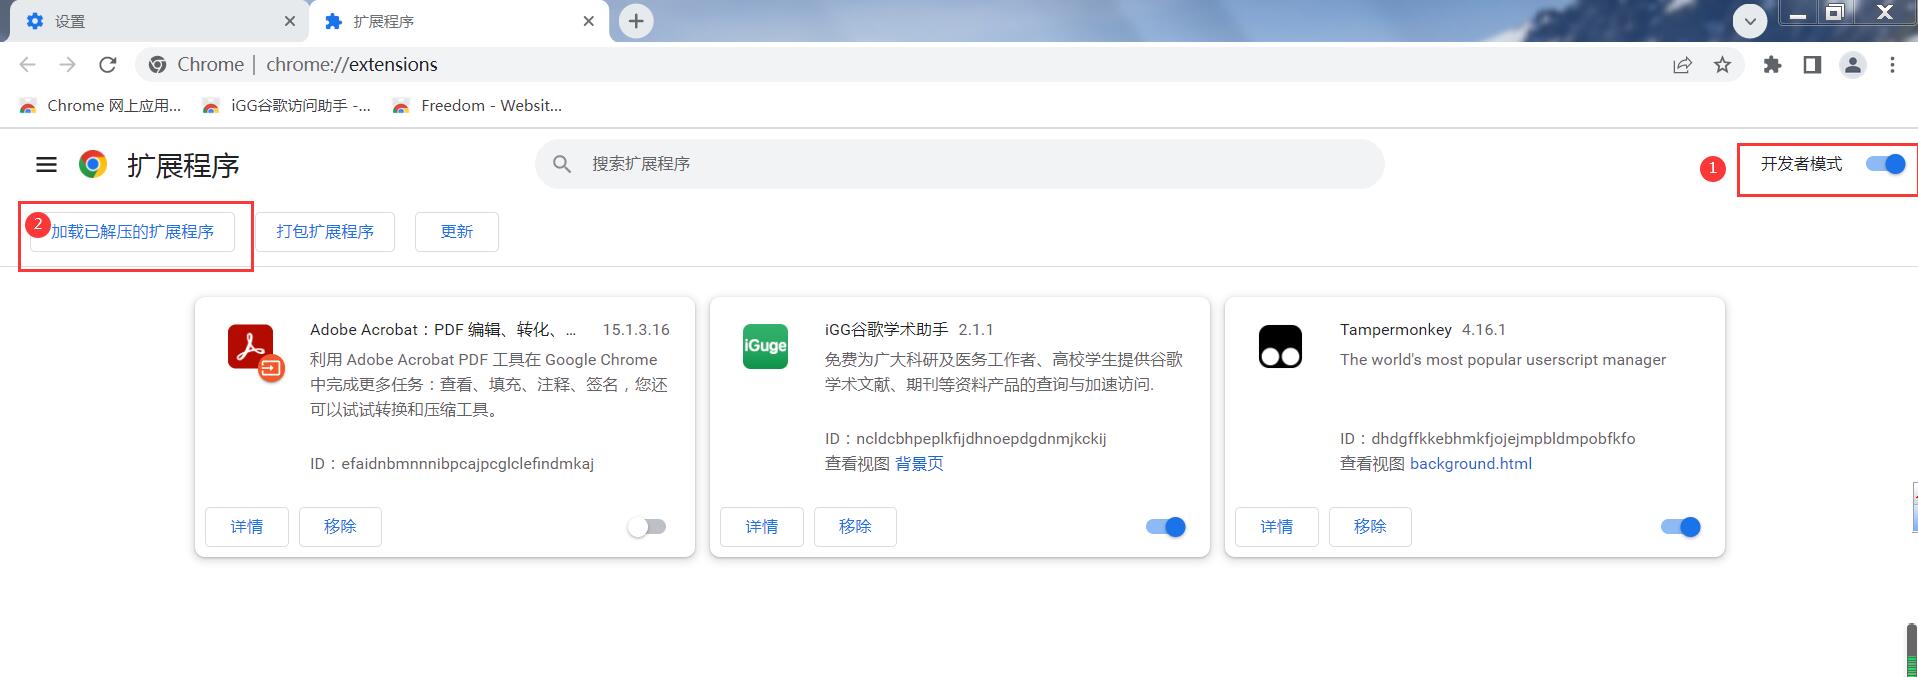Go back with the browser back arrow
This screenshot has height=677, width=1918.
[x=27, y=65]
